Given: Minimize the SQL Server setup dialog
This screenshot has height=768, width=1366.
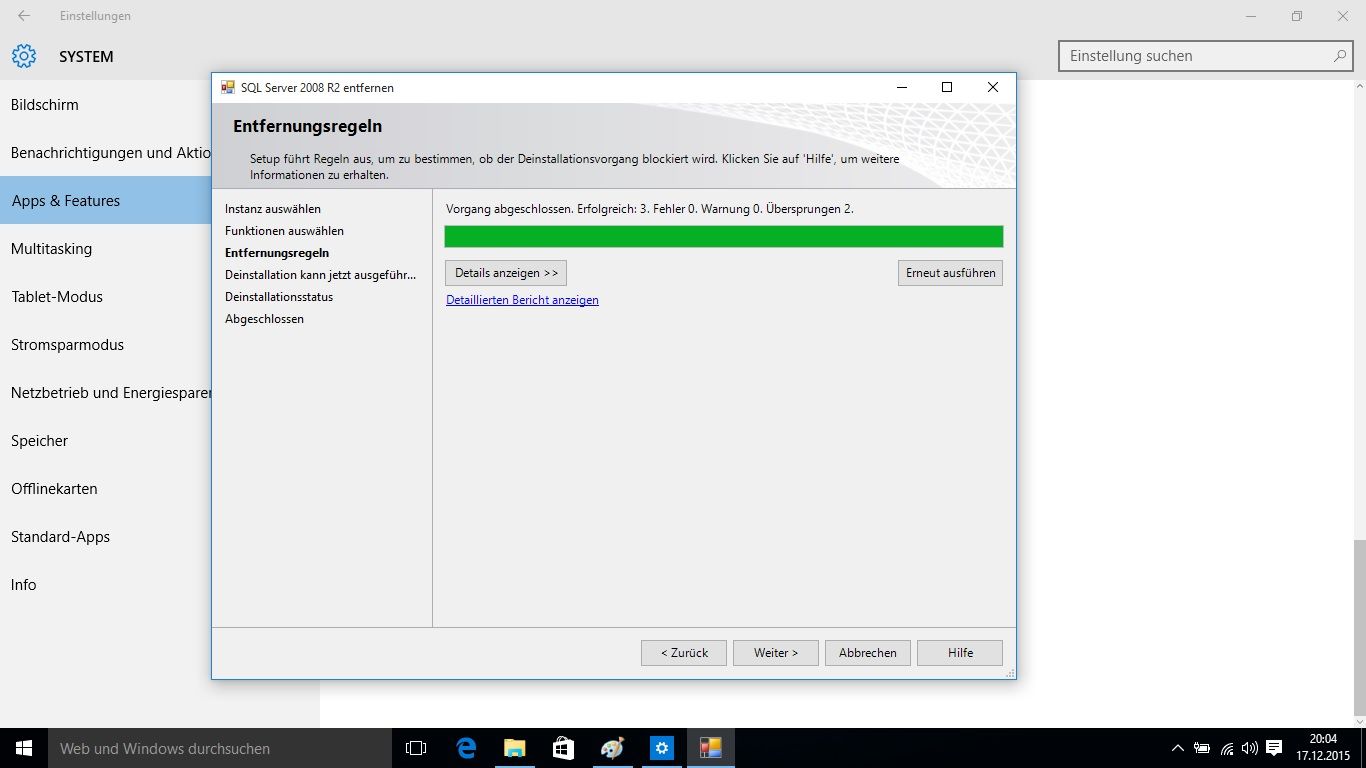Looking at the screenshot, I should 900,87.
